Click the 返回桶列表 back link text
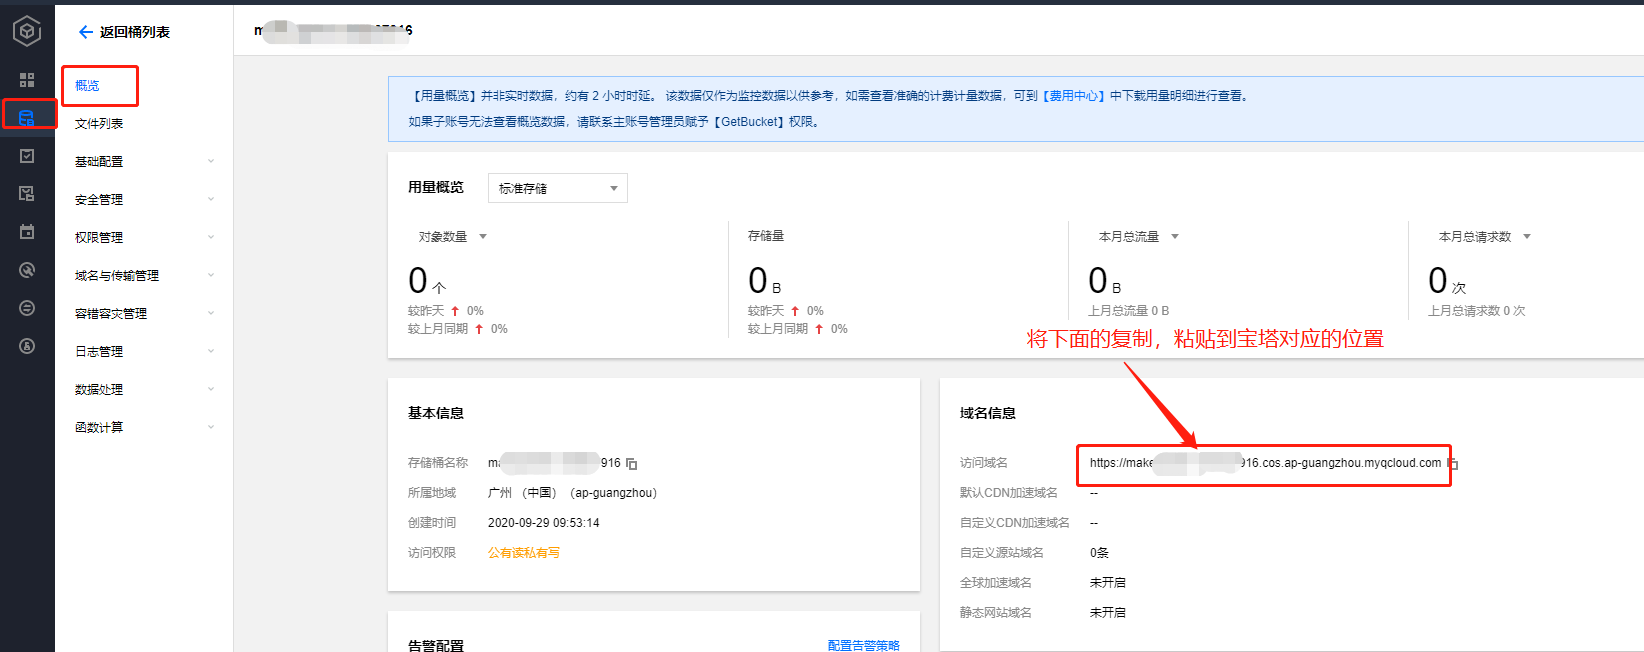Image resolution: width=1644 pixels, height=652 pixels. tap(135, 32)
